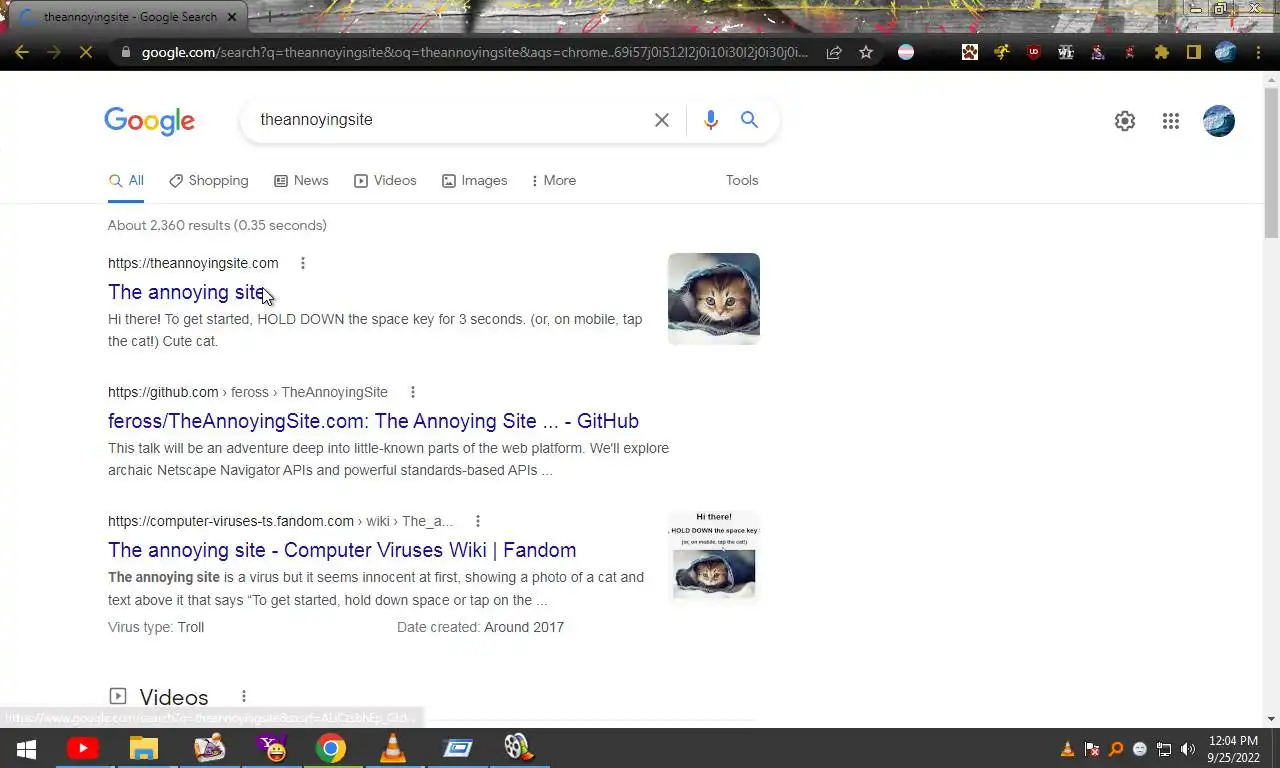Click the taskbar clock showing 12:04 PM
Screen dimensions: 1280x768
click(1233, 749)
